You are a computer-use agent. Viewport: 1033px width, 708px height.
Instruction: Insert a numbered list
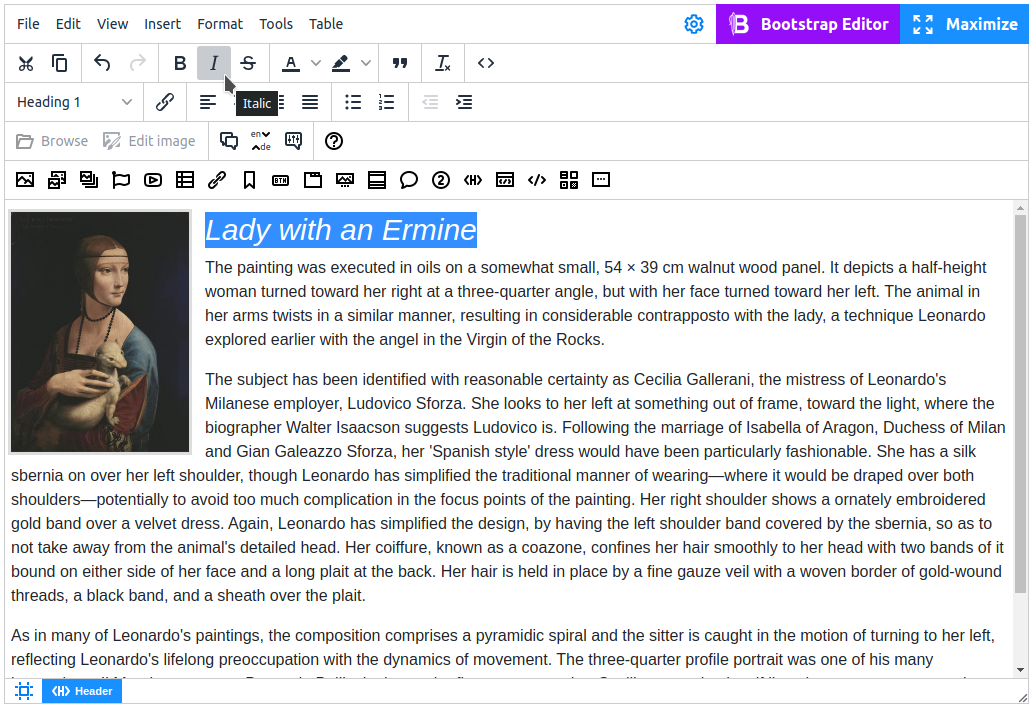(387, 102)
